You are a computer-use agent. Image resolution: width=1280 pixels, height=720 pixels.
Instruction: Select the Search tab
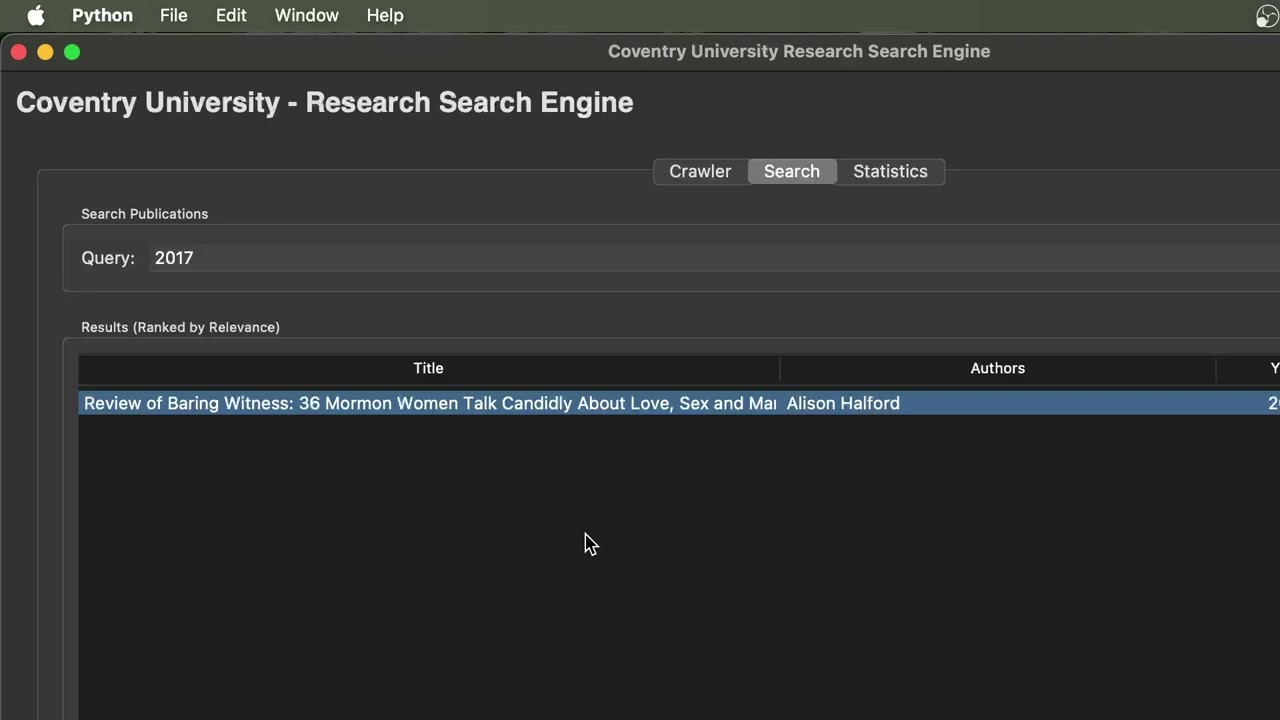coord(792,171)
